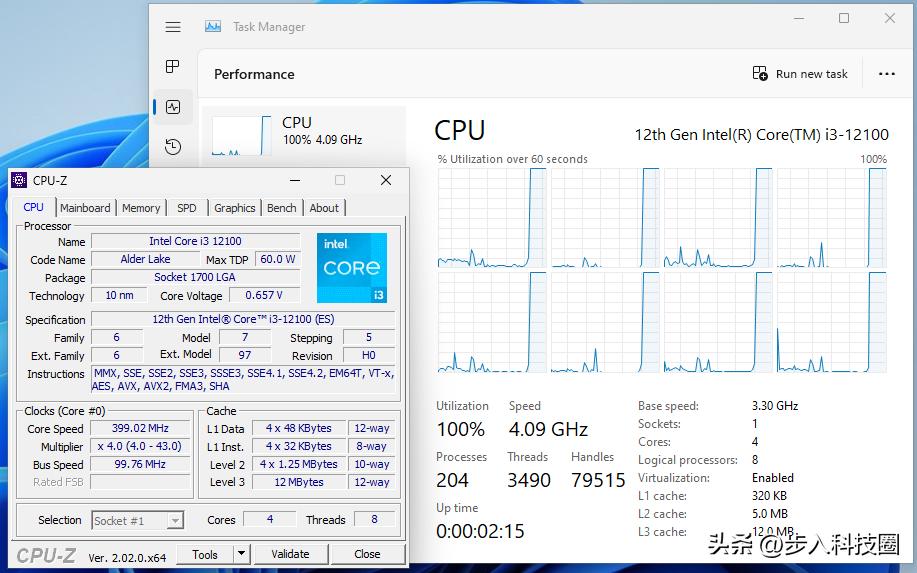Click the Core Voltage value 0.657 V

point(264,295)
